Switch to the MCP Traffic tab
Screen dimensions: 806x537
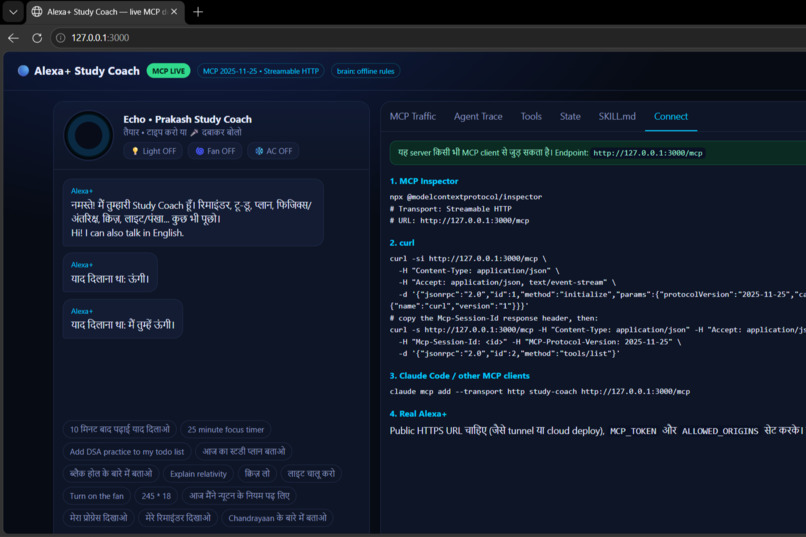tap(413, 117)
